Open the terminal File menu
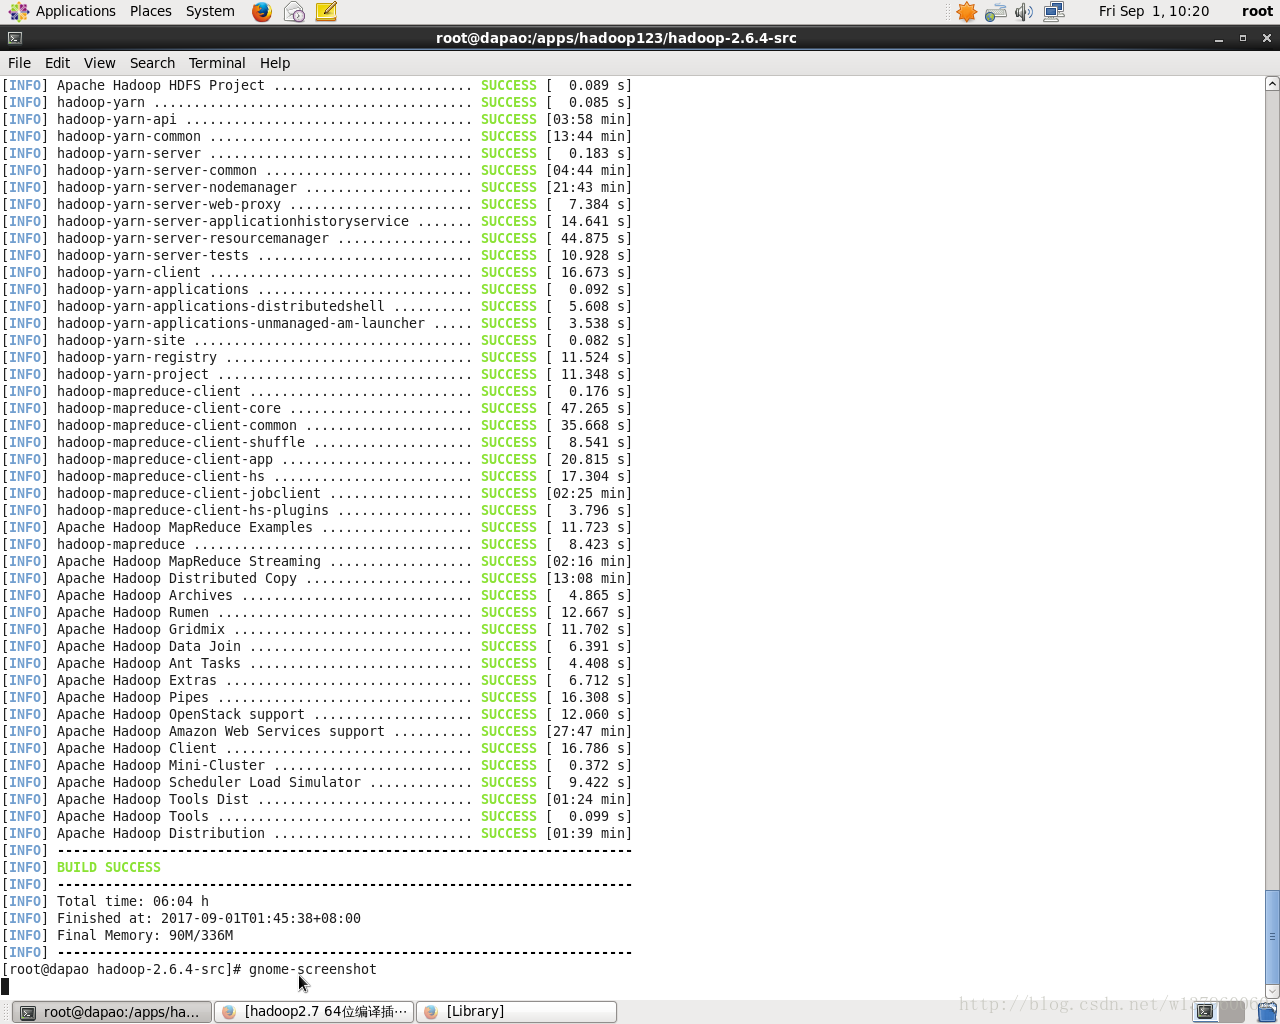The height and width of the screenshot is (1024, 1280). 19,63
